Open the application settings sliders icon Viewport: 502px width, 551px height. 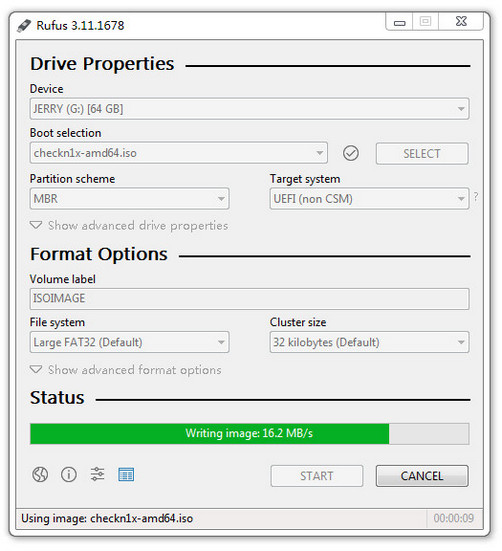coord(97,474)
